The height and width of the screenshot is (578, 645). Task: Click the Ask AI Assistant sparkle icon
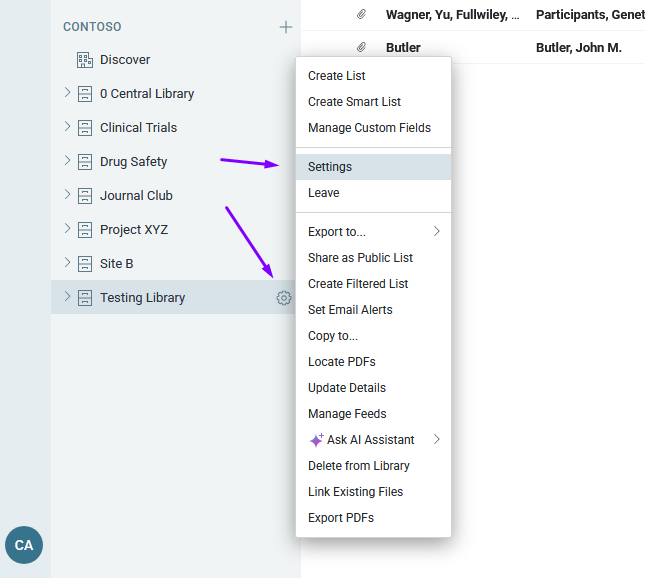coord(316,440)
